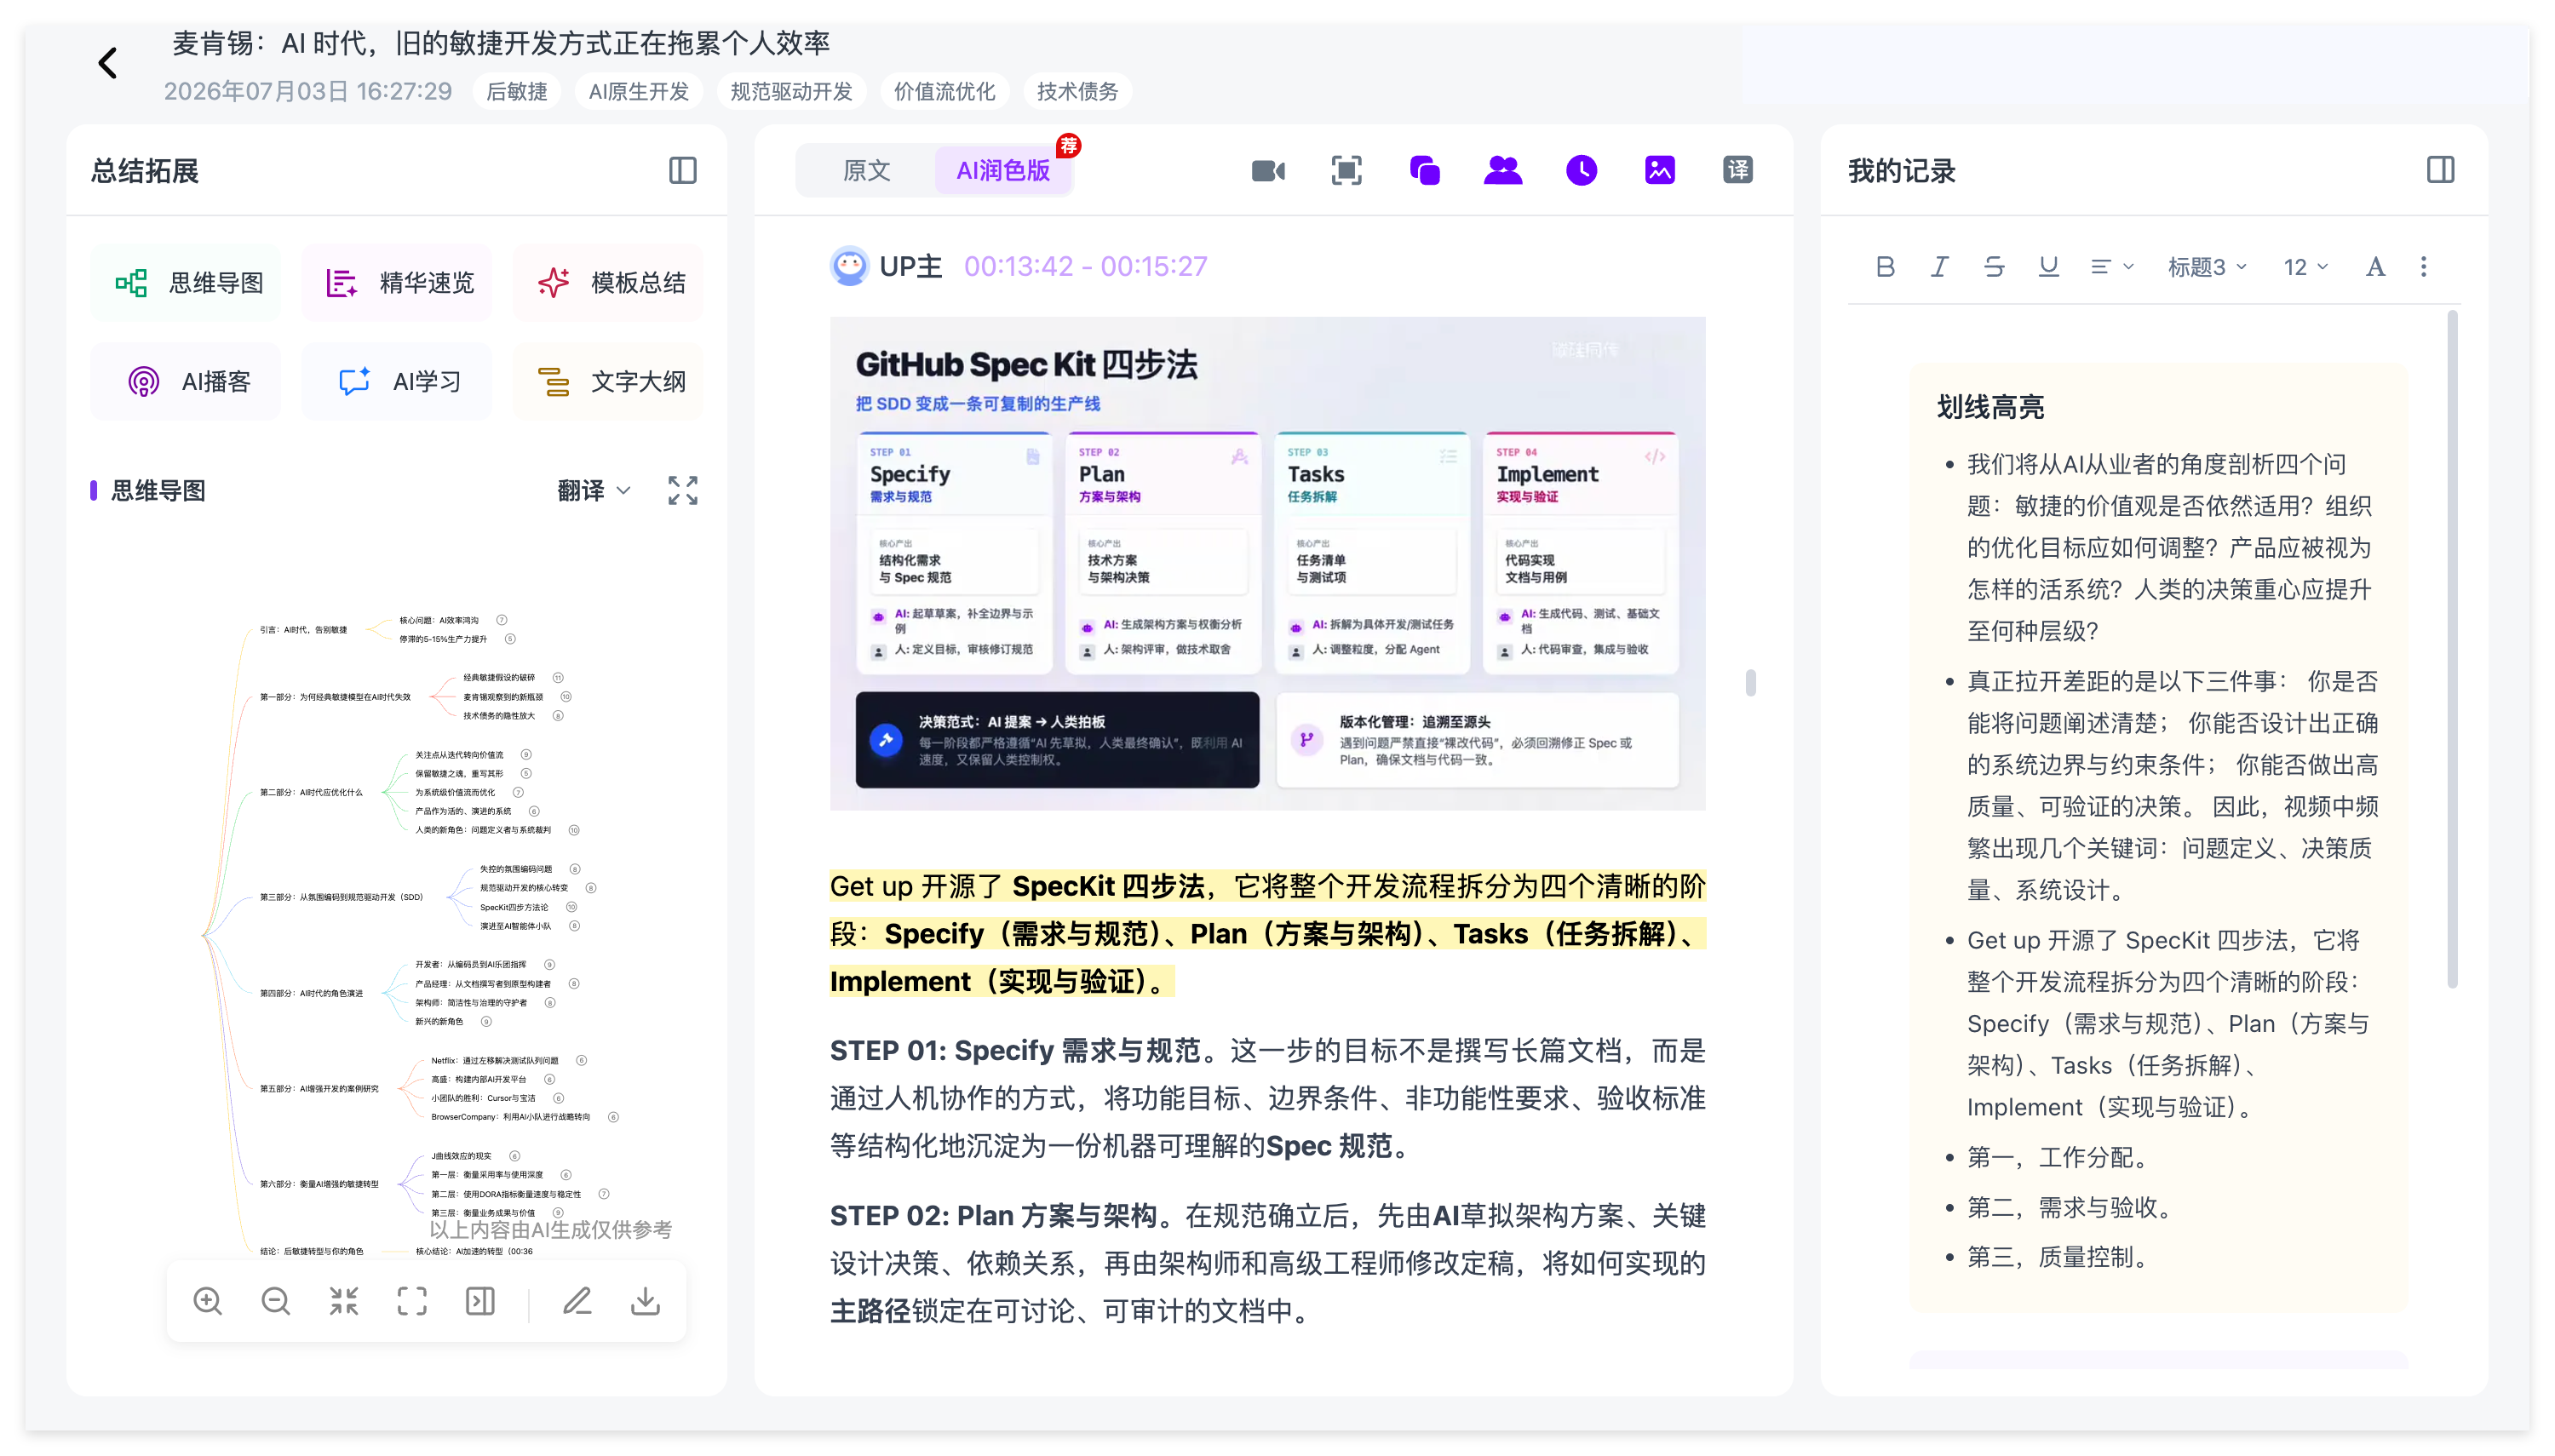This screenshot has width=2555, height=1456.
Task: Show speakers with the people icon
Action: click(1502, 171)
